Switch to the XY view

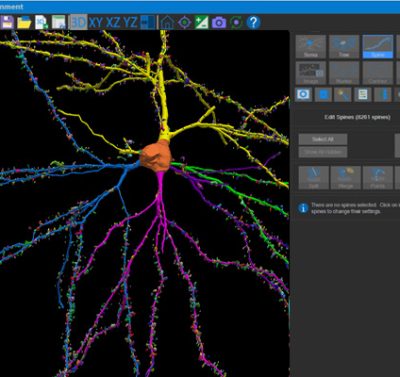tap(96, 22)
